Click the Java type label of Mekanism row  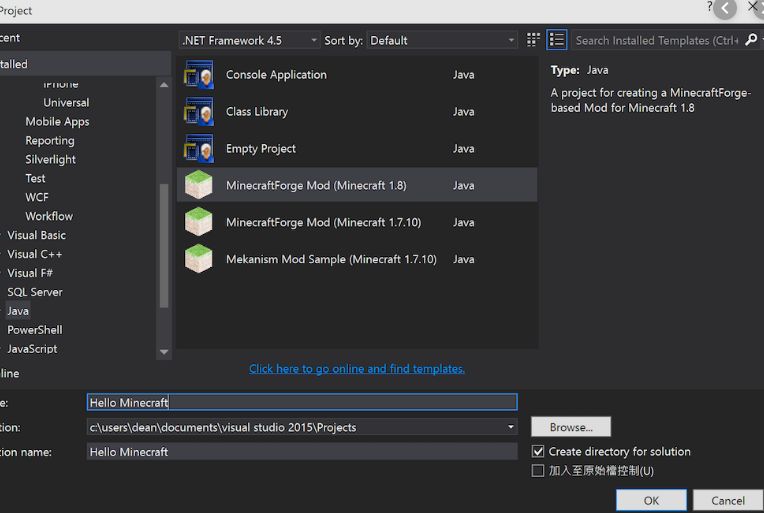(x=463, y=259)
